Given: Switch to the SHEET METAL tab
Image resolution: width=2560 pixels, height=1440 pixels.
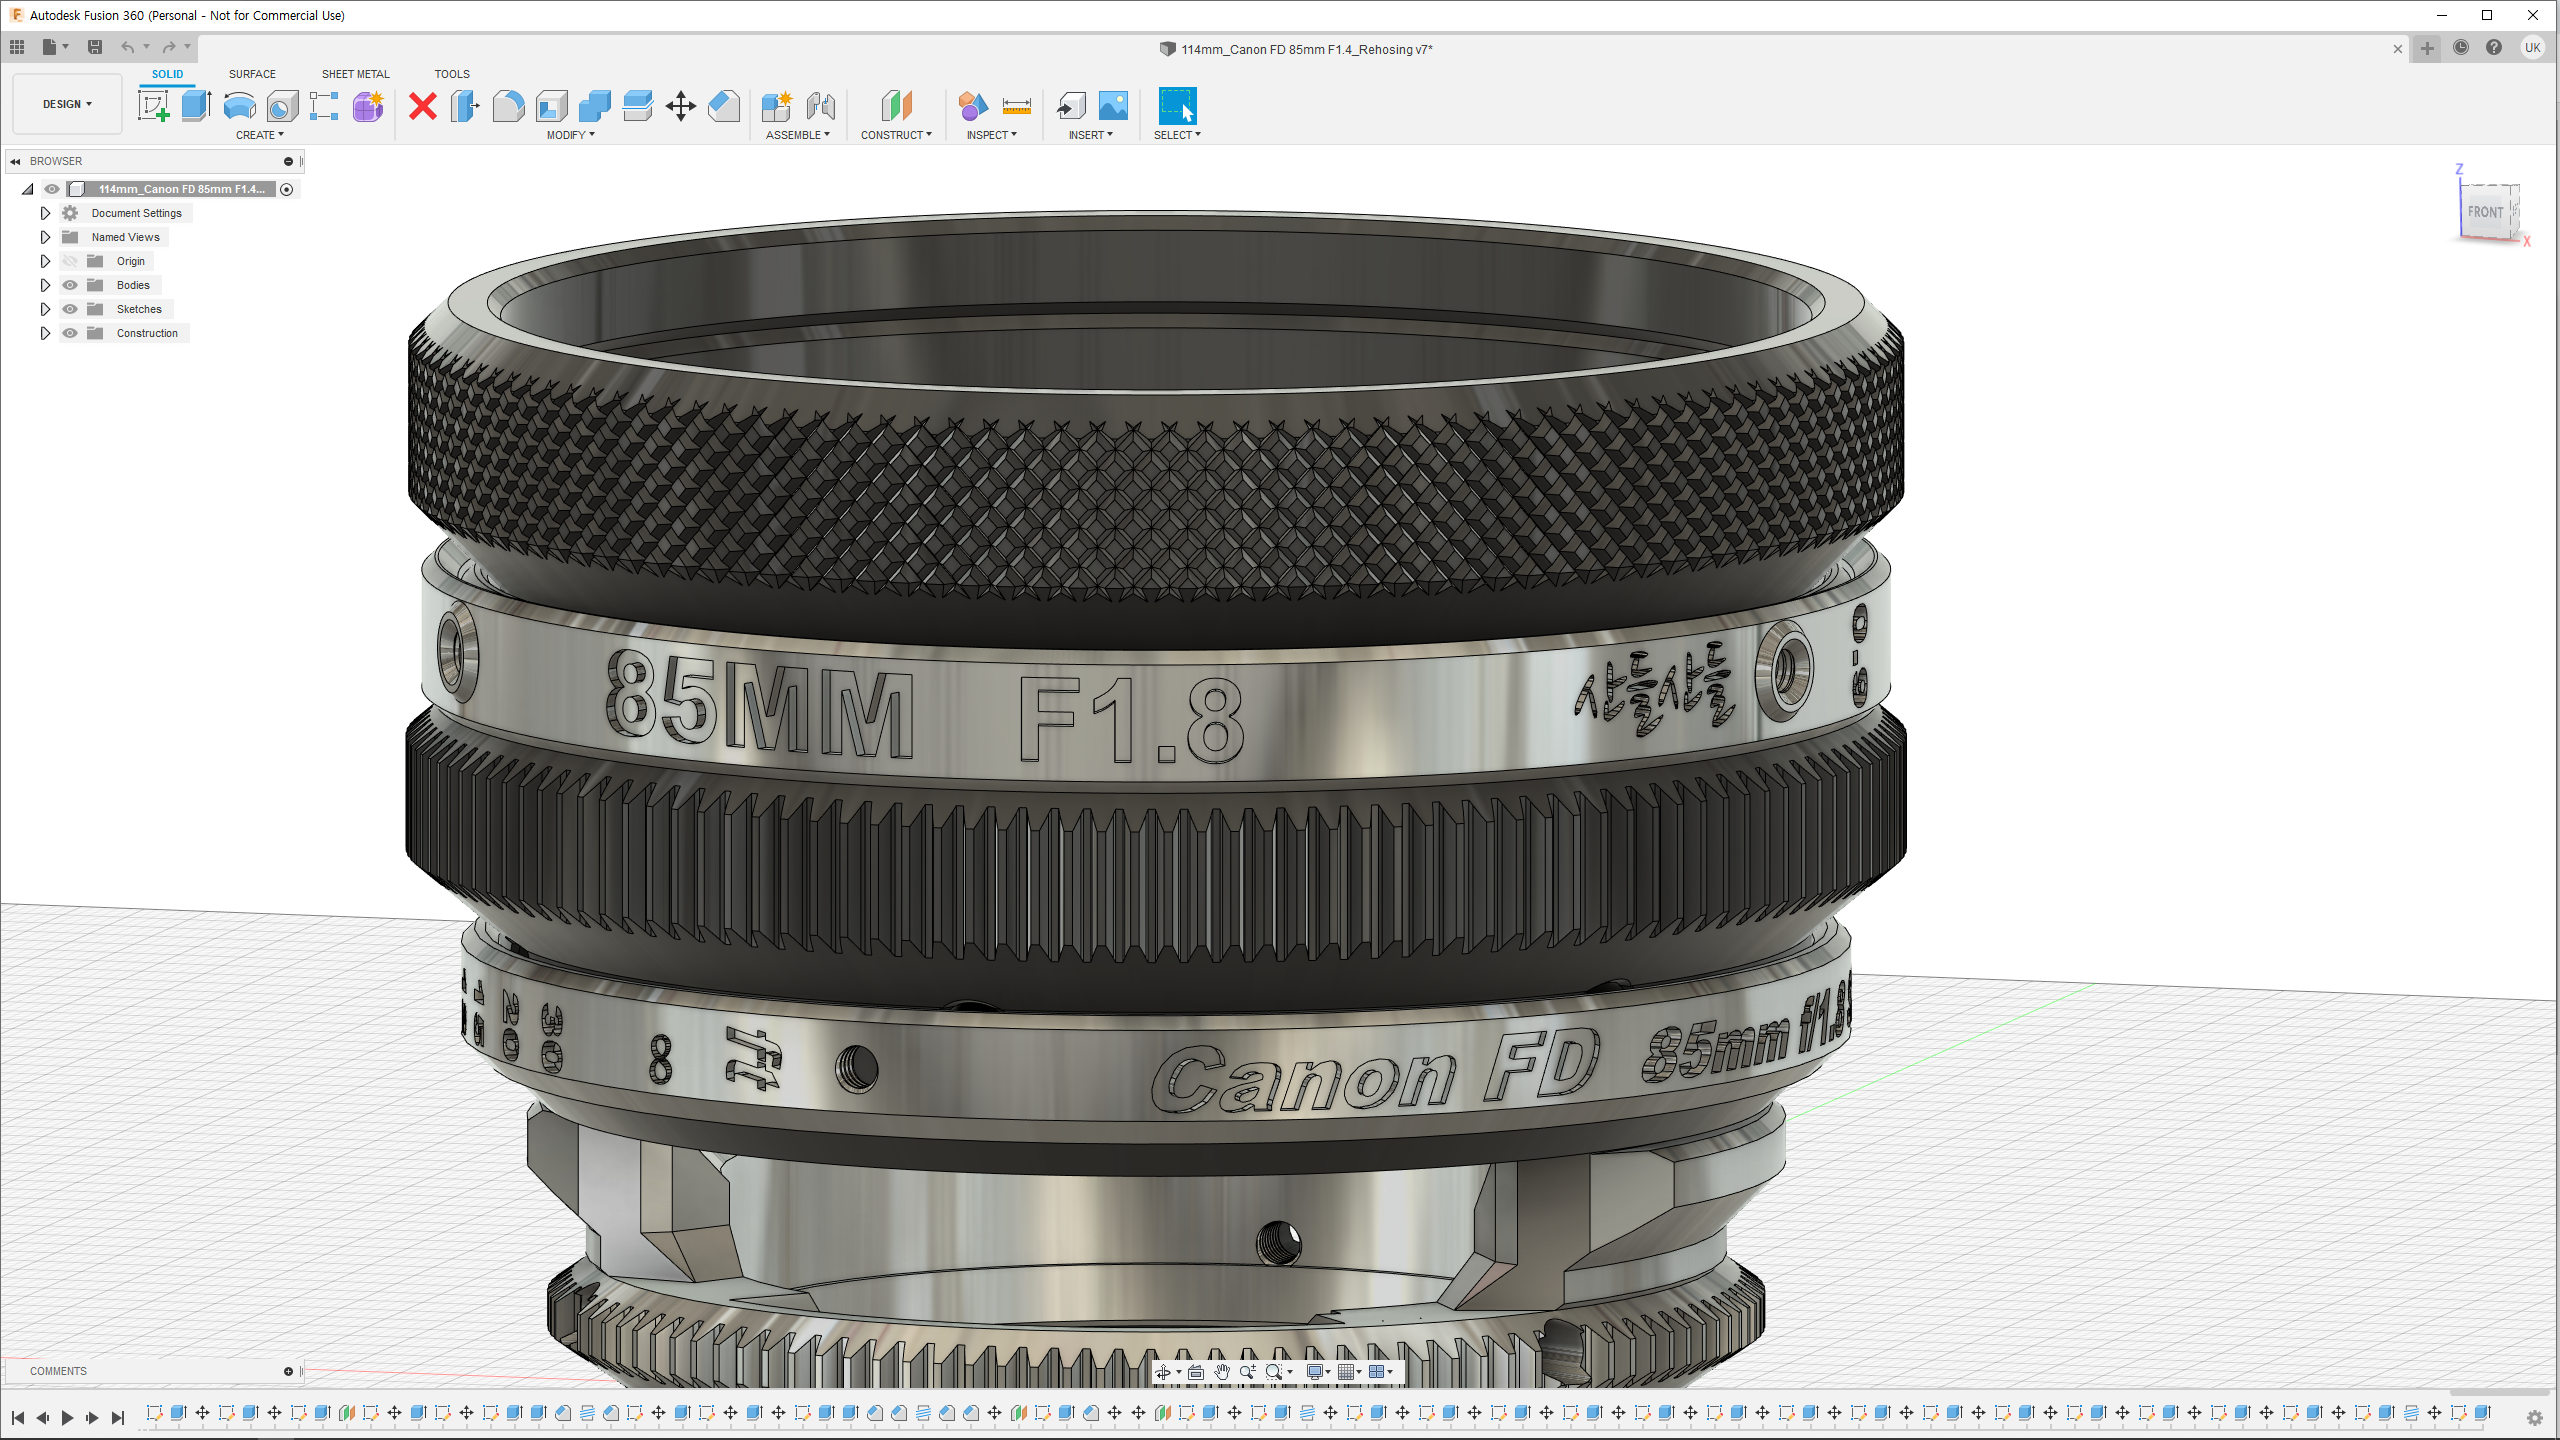Looking at the screenshot, I should (355, 74).
